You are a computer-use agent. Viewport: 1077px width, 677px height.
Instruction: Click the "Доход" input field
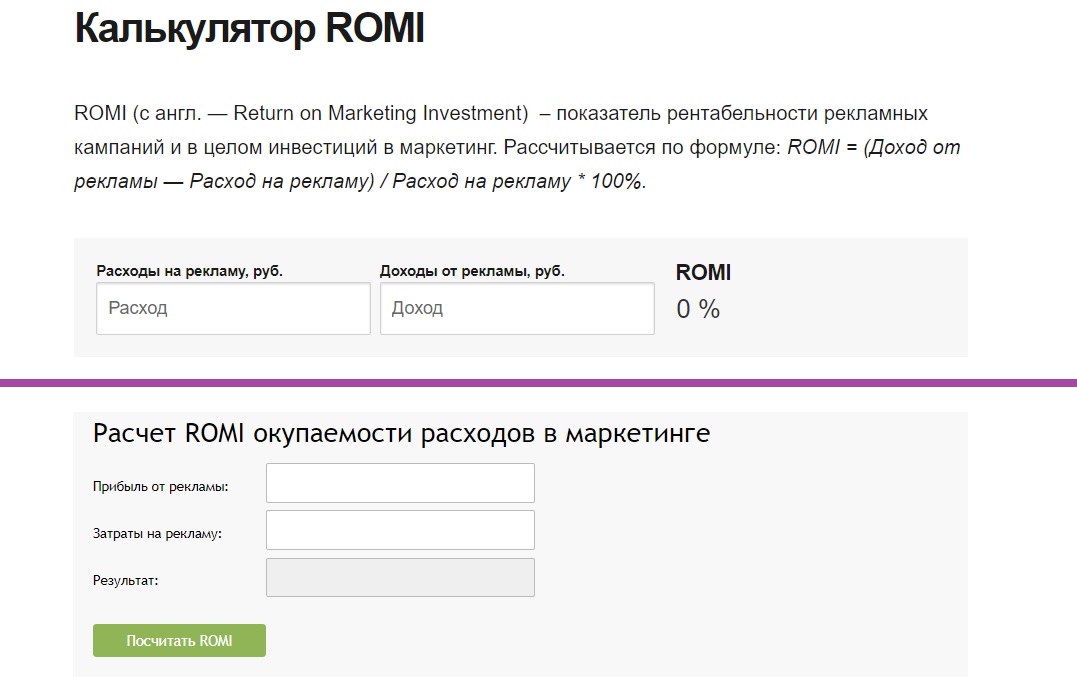pos(516,308)
